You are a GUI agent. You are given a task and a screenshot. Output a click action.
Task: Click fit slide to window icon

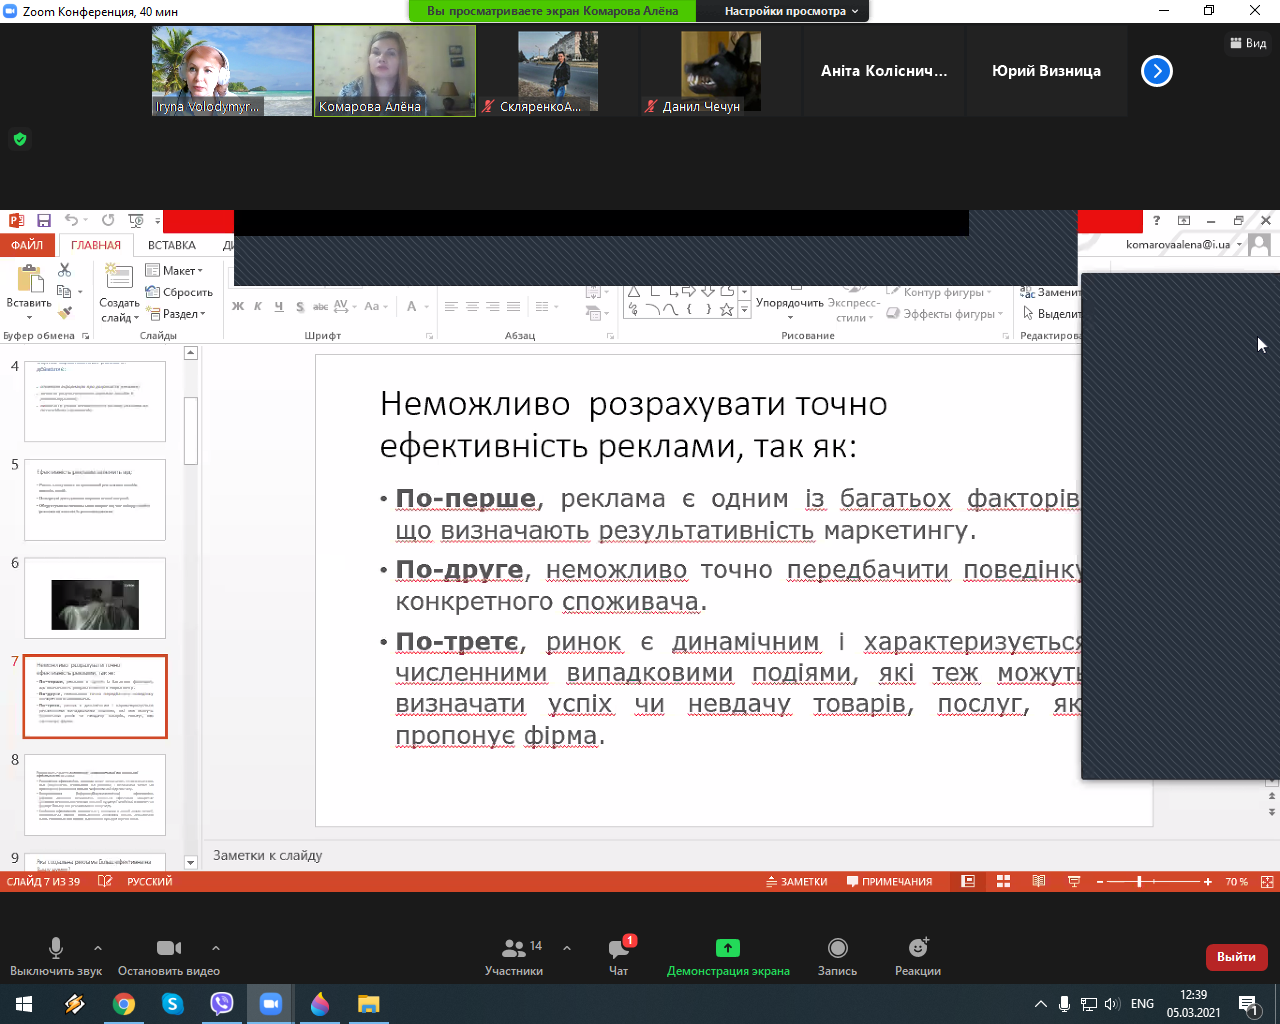coord(1267,882)
